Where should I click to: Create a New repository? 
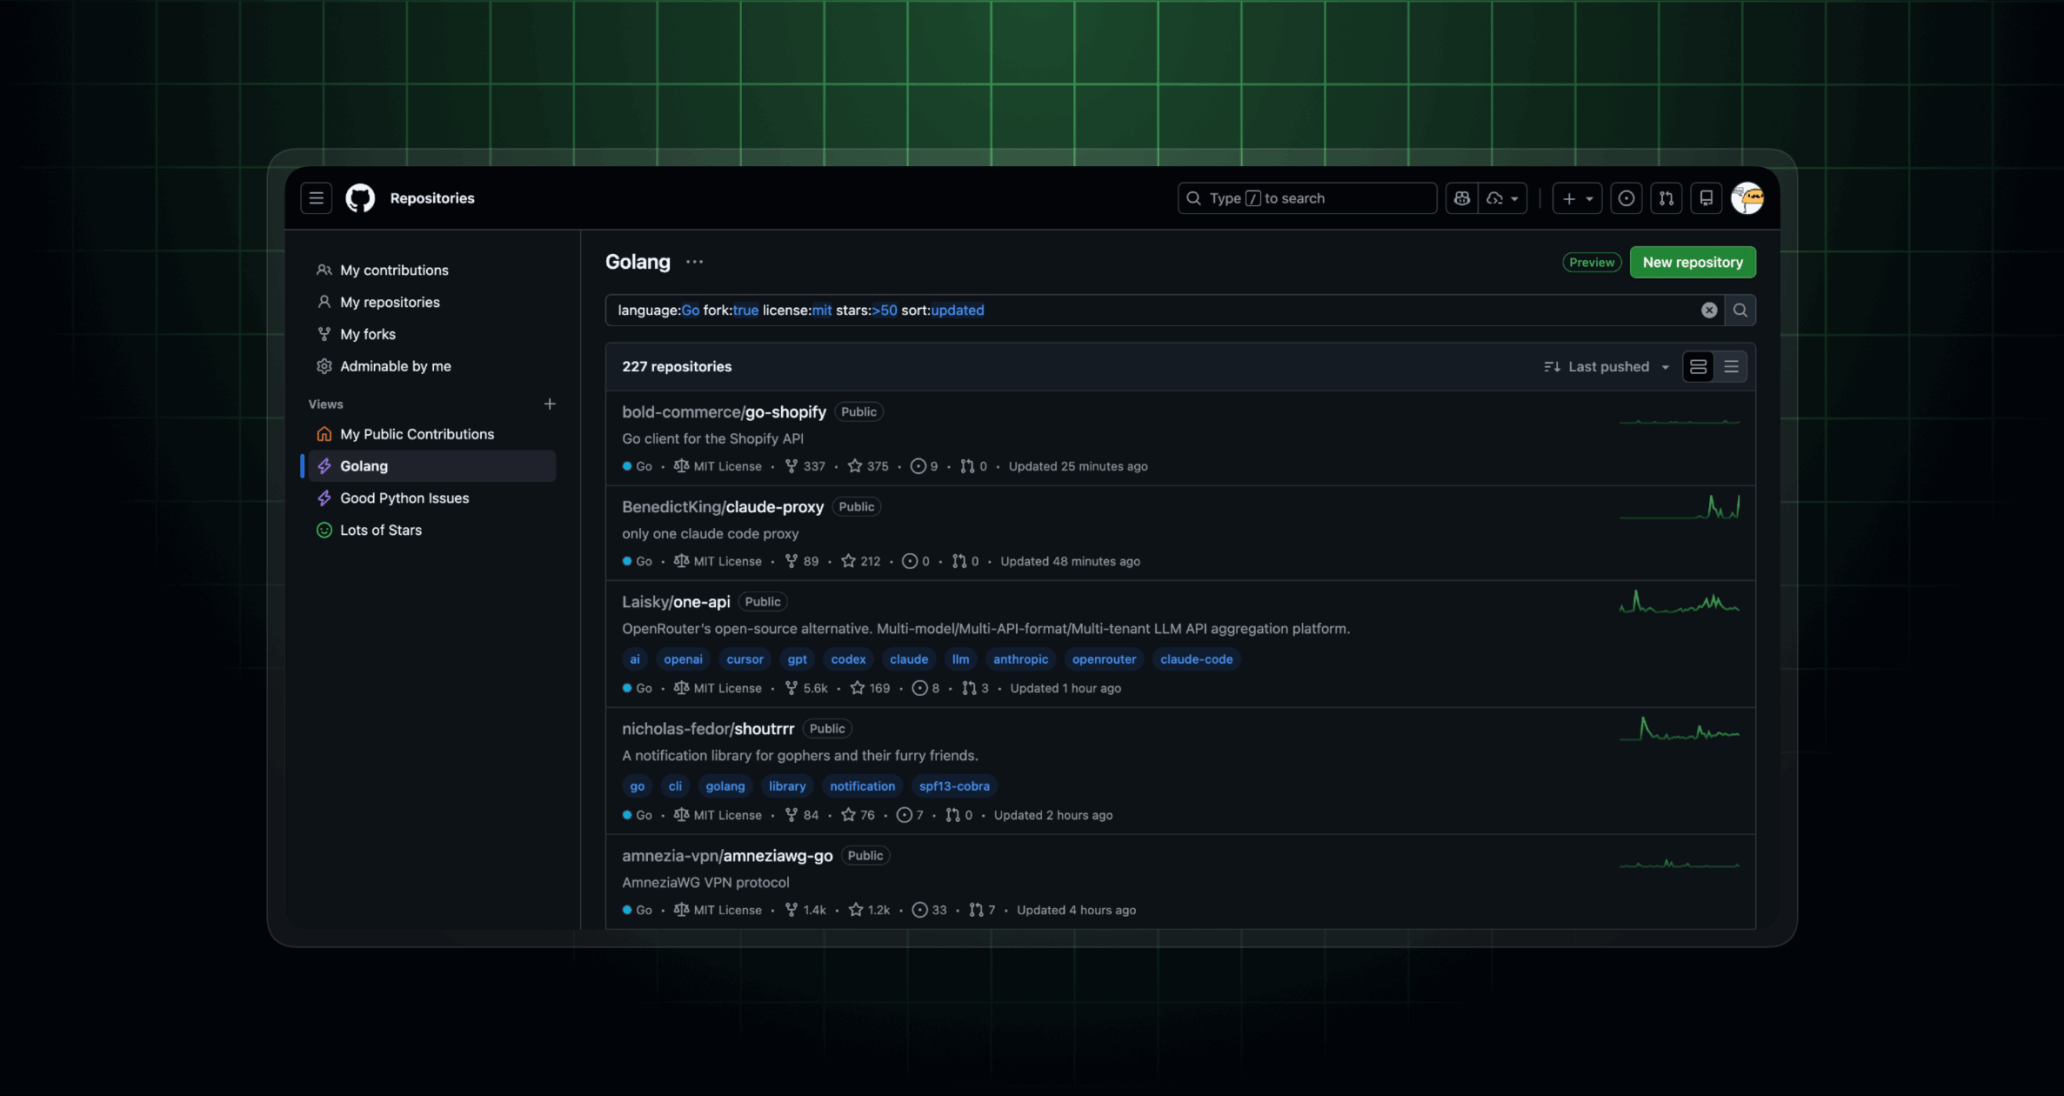(1692, 262)
